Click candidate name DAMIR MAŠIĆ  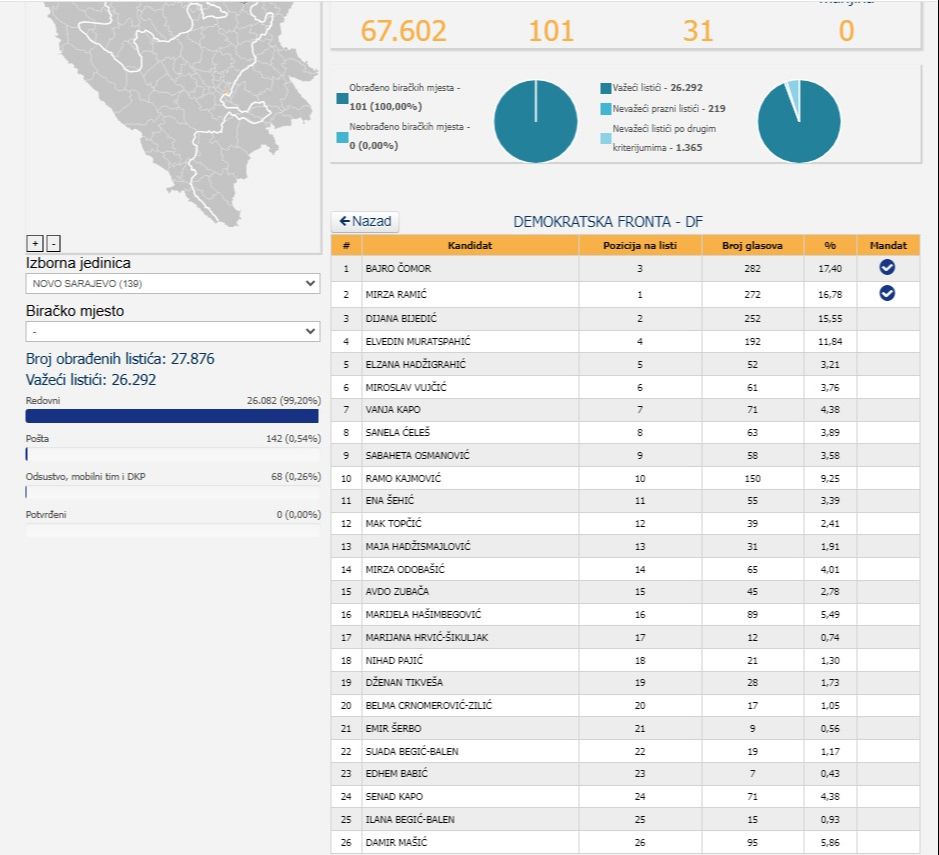click(396, 843)
